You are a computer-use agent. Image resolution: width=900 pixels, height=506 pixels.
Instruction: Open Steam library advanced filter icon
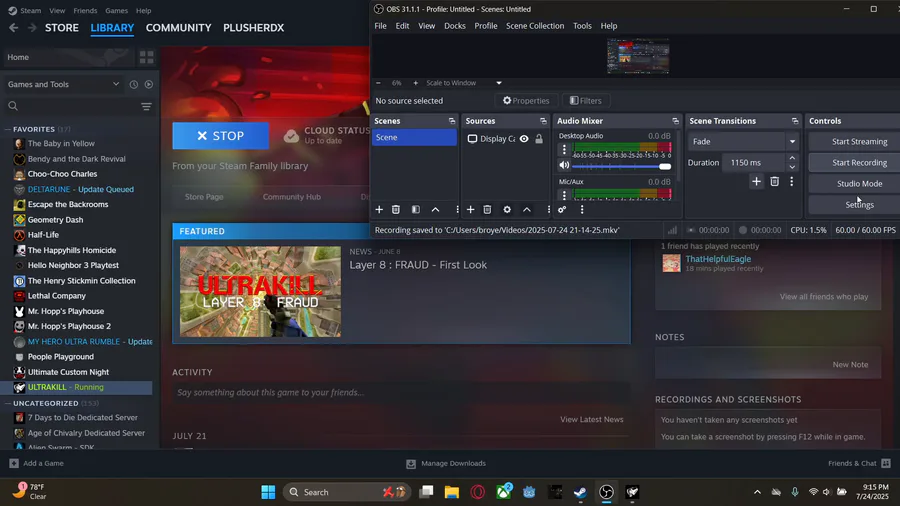pyautogui.click(x=146, y=106)
